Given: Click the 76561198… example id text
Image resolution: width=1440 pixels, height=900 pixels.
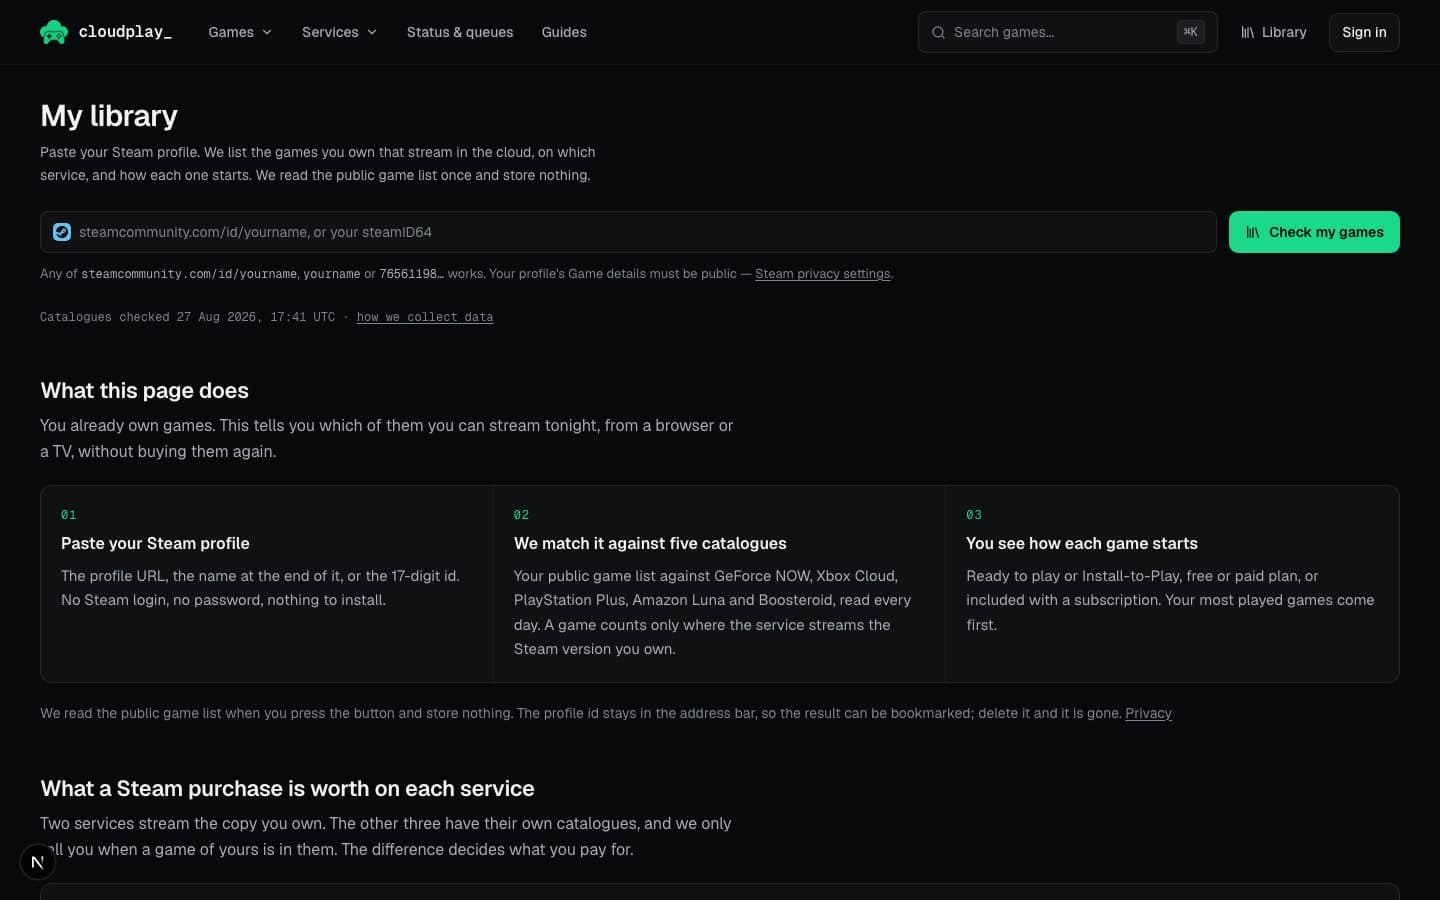Looking at the screenshot, I should click(x=411, y=274).
